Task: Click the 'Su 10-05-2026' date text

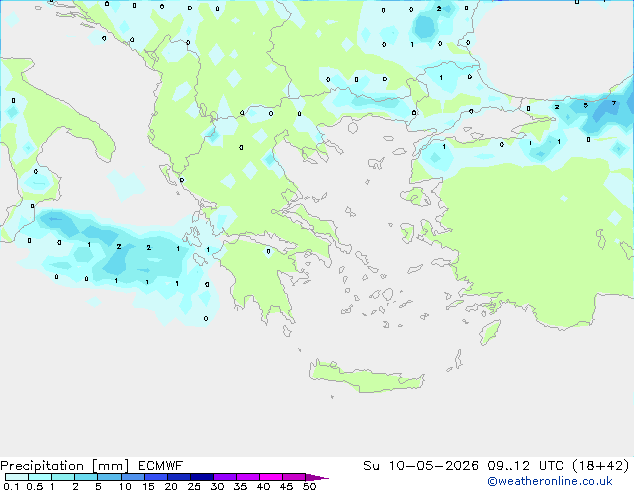Action: (421, 466)
